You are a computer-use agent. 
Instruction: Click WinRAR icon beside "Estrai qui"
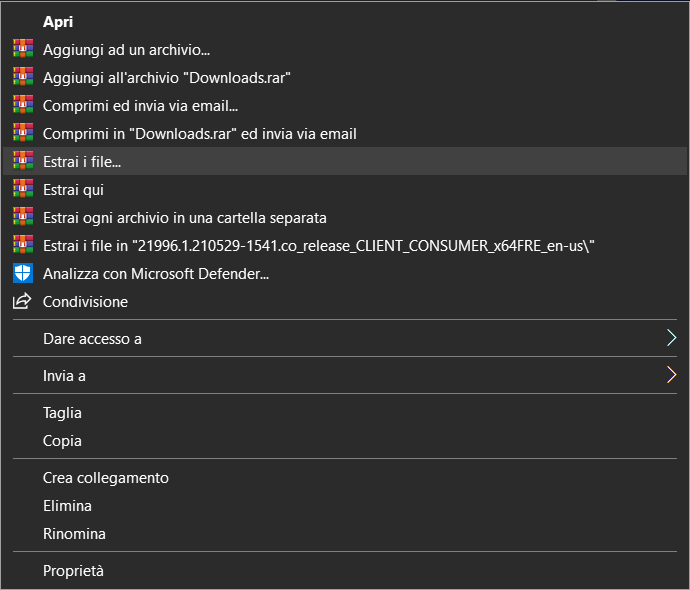coord(22,189)
